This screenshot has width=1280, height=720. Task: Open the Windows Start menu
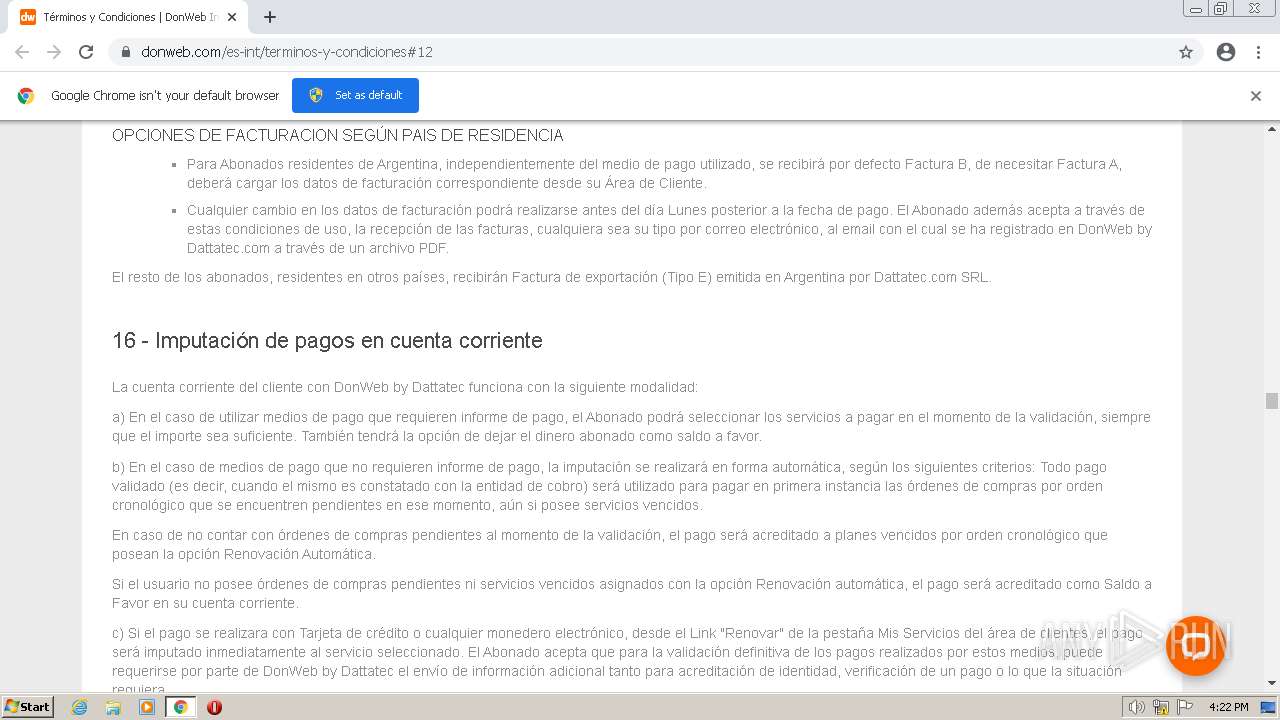pyautogui.click(x=27, y=706)
